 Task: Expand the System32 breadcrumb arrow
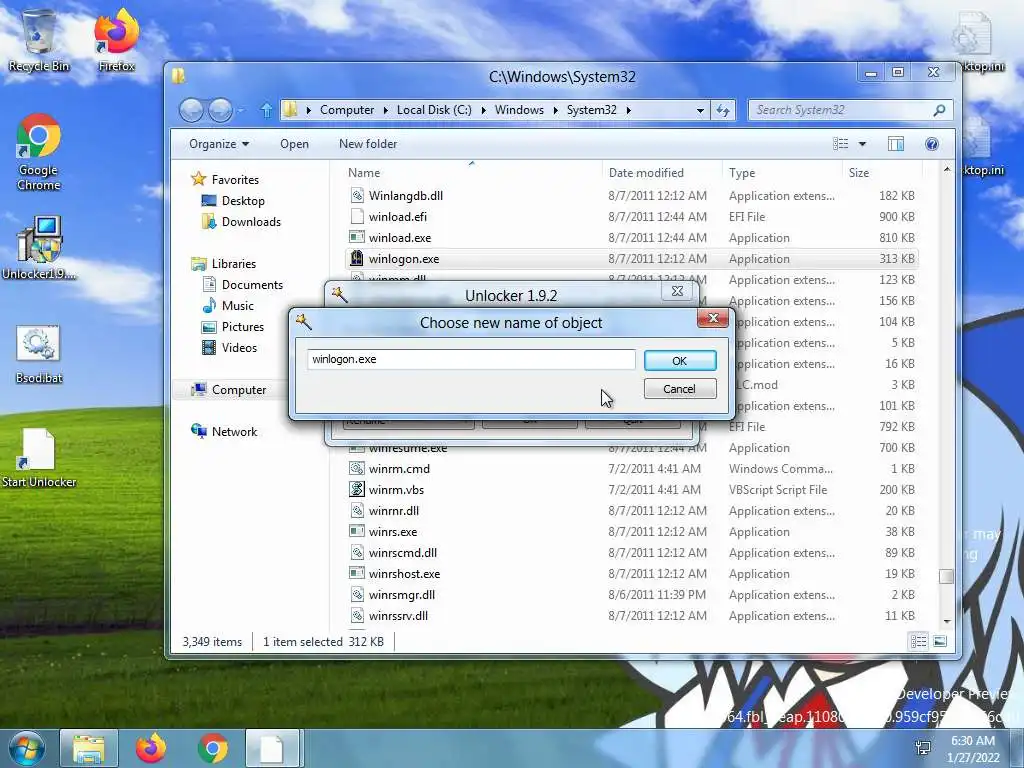[x=628, y=110]
